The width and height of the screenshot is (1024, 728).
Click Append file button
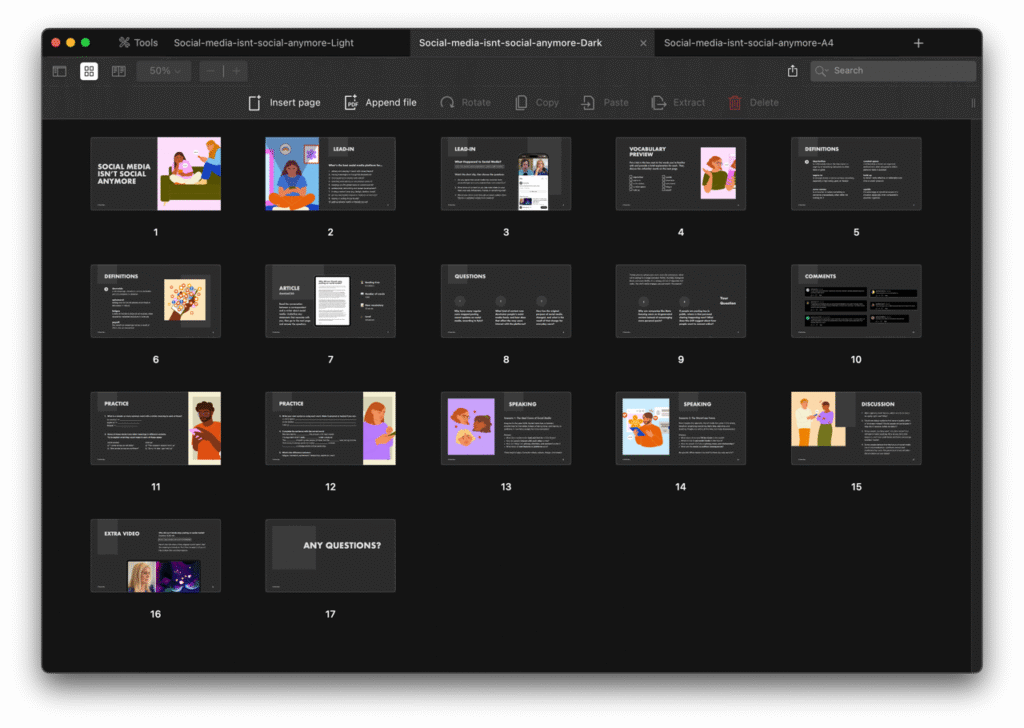[380, 103]
